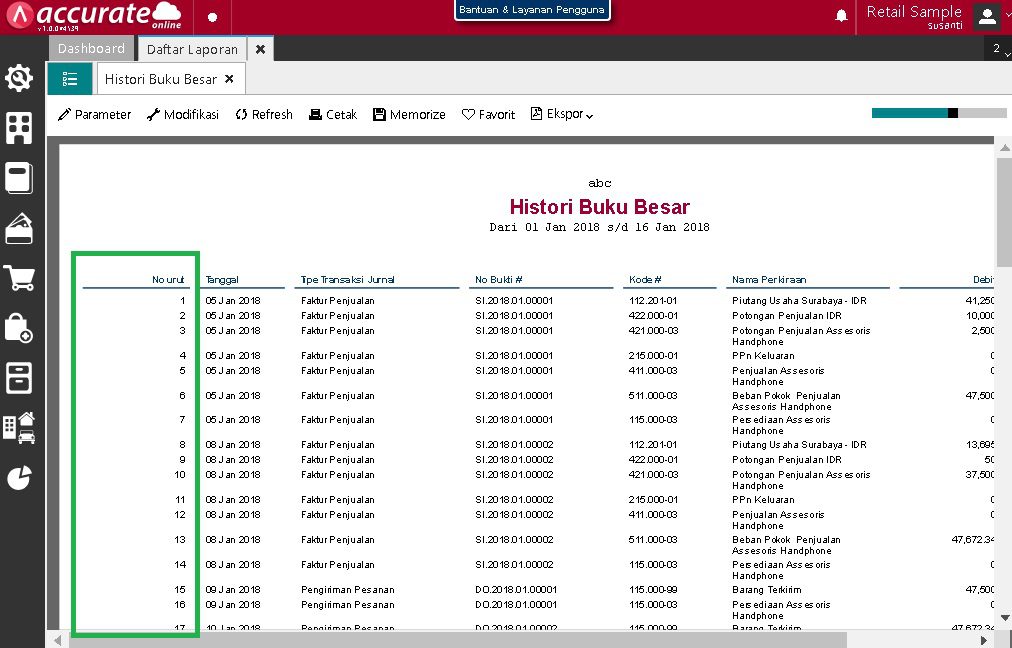
Task: Open the susanti user account menu
Action: [986, 16]
